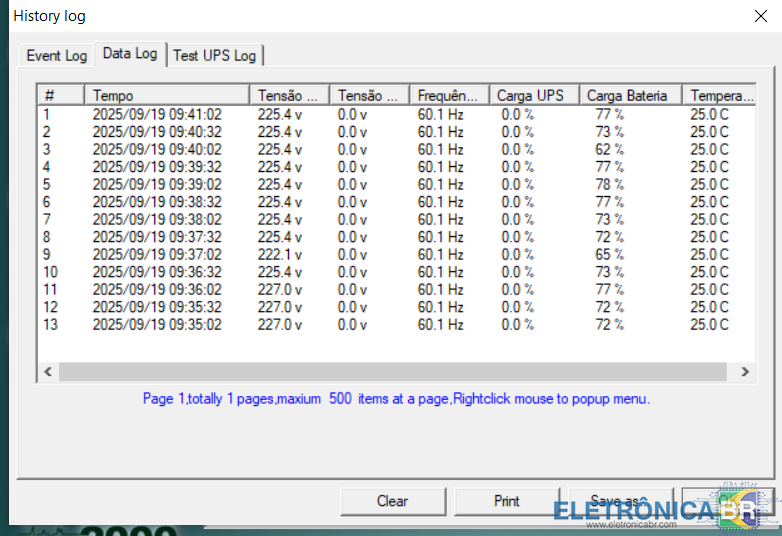Select the Data Log tab
Viewport: 782px width, 536px height.
130,54
